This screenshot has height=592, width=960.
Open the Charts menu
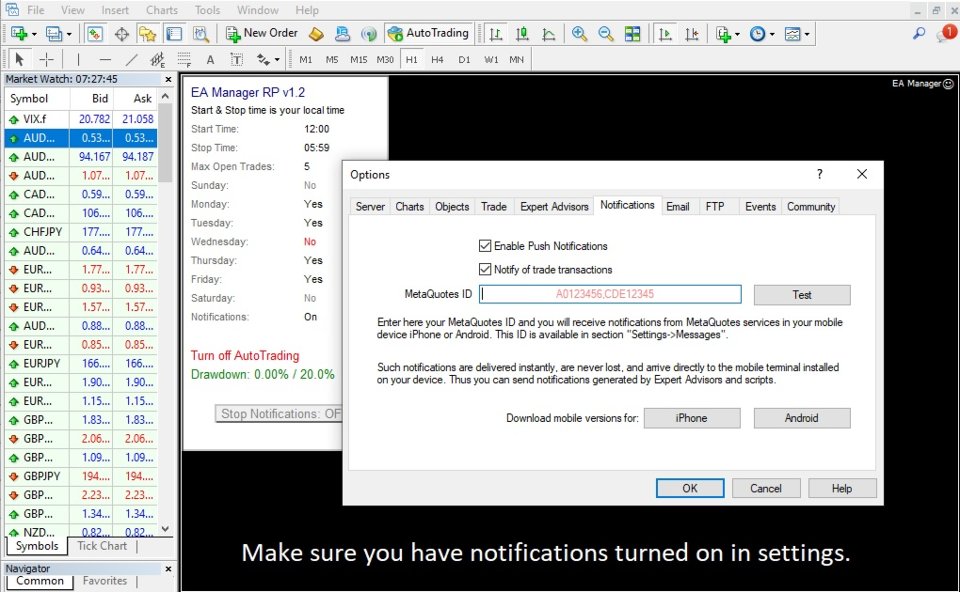point(162,10)
